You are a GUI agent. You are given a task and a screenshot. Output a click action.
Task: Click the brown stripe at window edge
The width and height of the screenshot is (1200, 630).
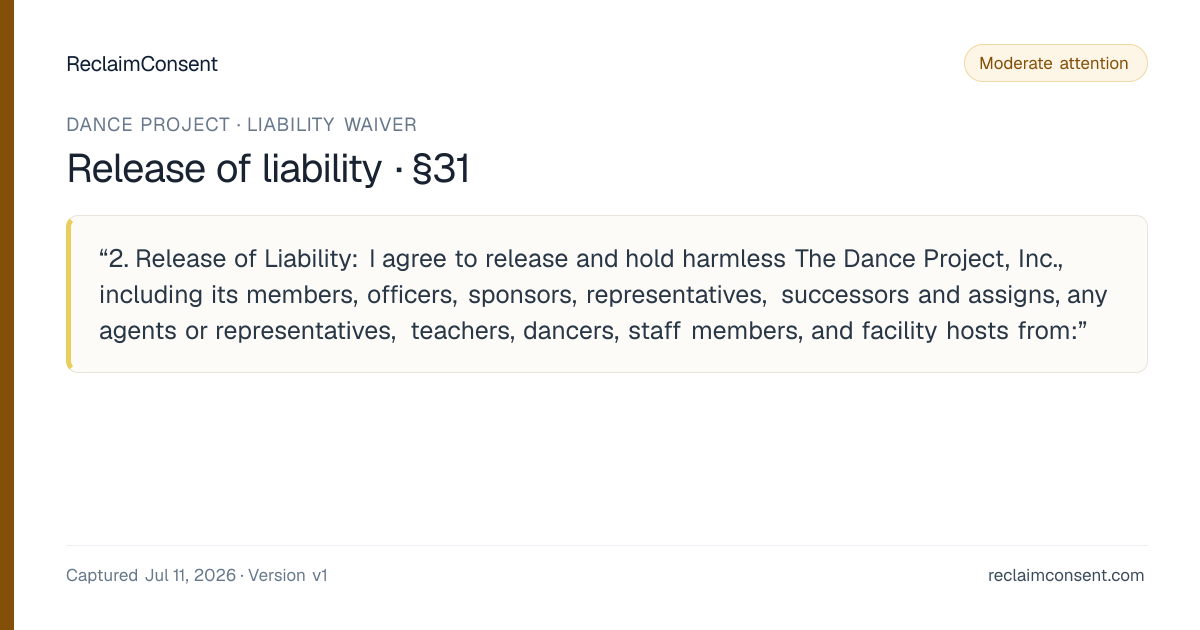click(6, 315)
